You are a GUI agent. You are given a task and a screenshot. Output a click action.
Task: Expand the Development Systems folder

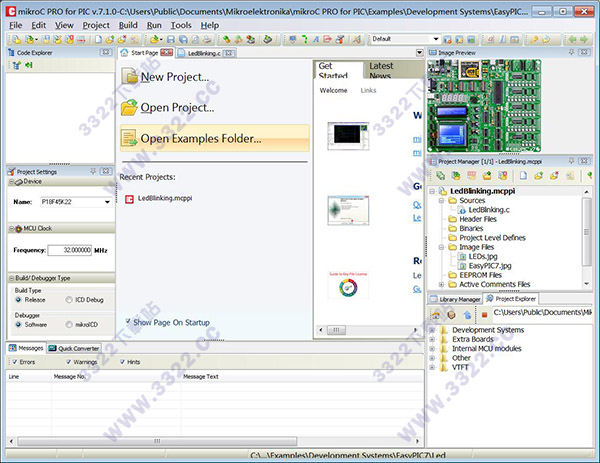point(432,330)
